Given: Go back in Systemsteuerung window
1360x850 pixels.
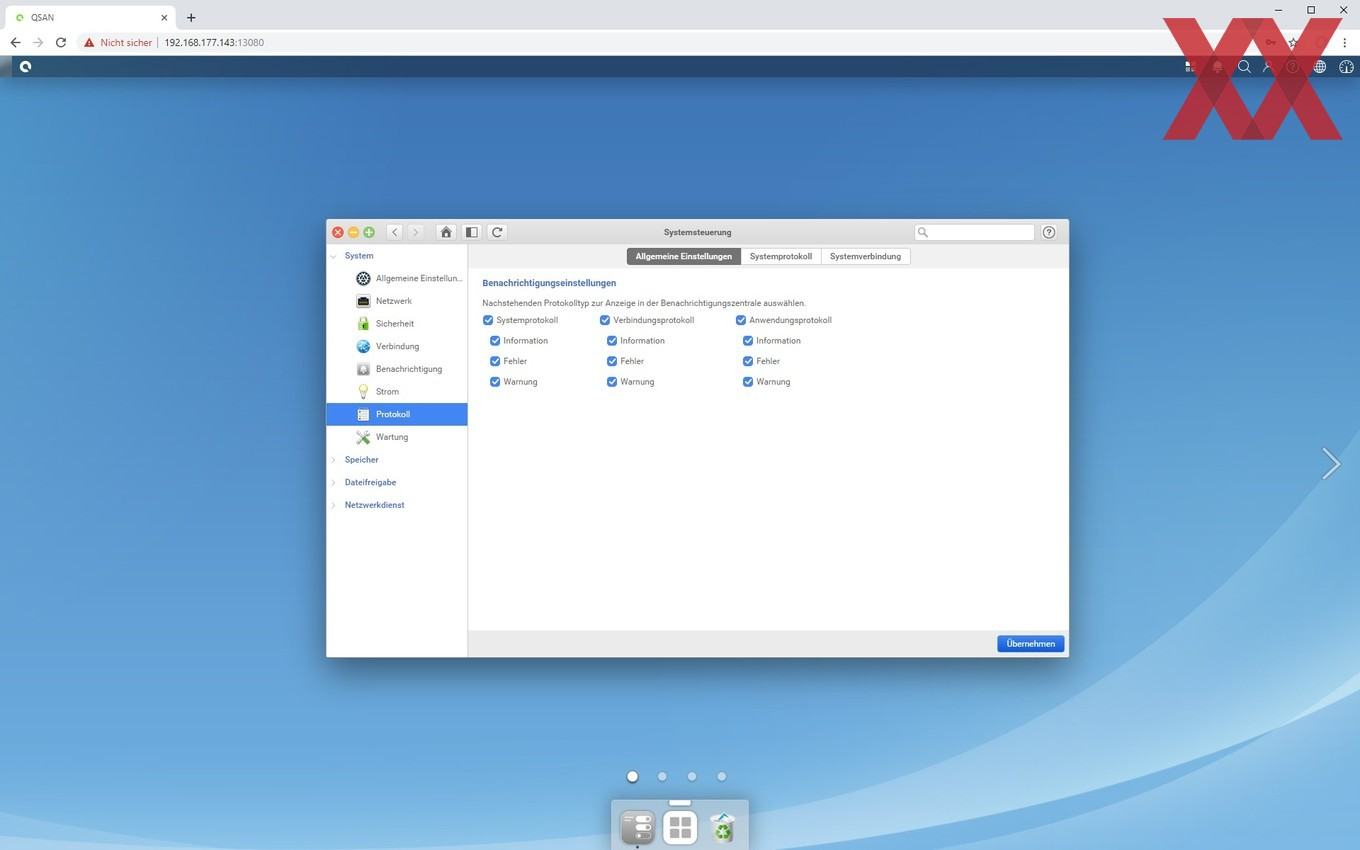Looking at the screenshot, I should coord(395,232).
